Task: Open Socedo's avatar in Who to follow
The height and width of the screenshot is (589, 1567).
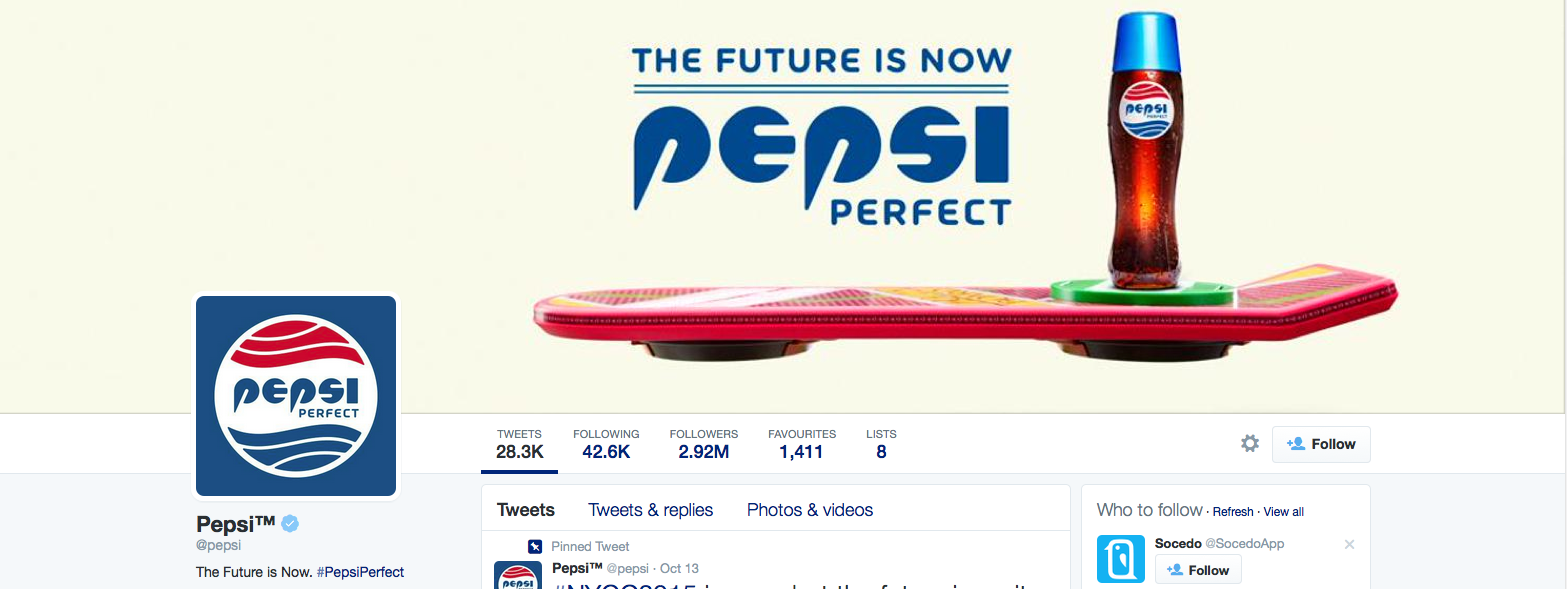Action: click(1120, 559)
